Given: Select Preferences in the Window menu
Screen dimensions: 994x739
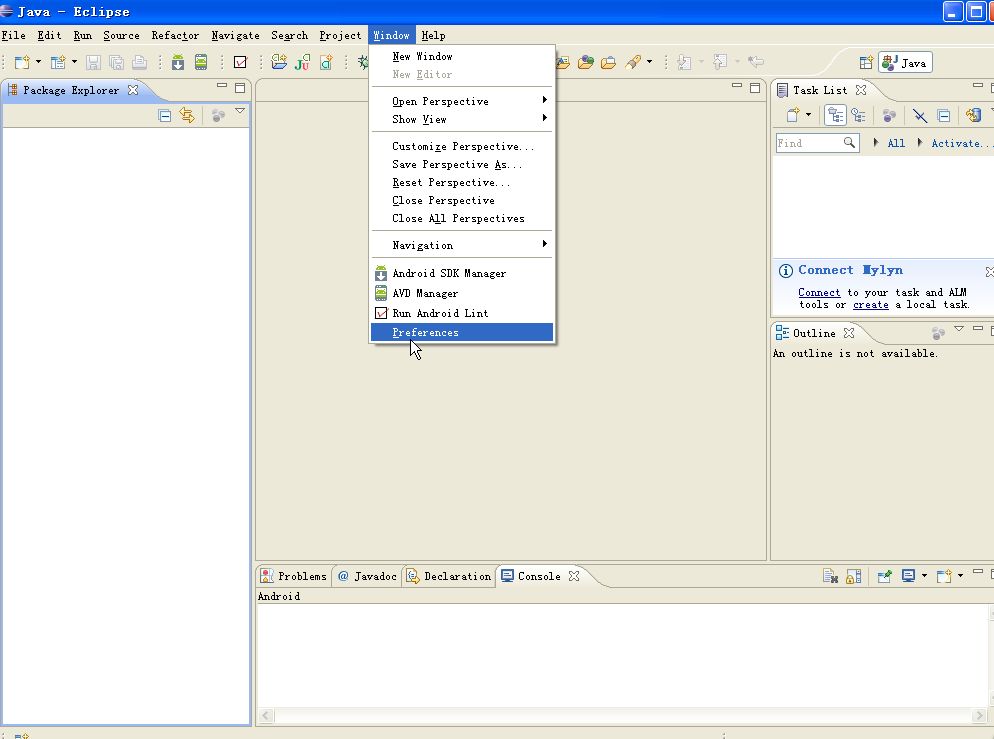Looking at the screenshot, I should (462, 332).
